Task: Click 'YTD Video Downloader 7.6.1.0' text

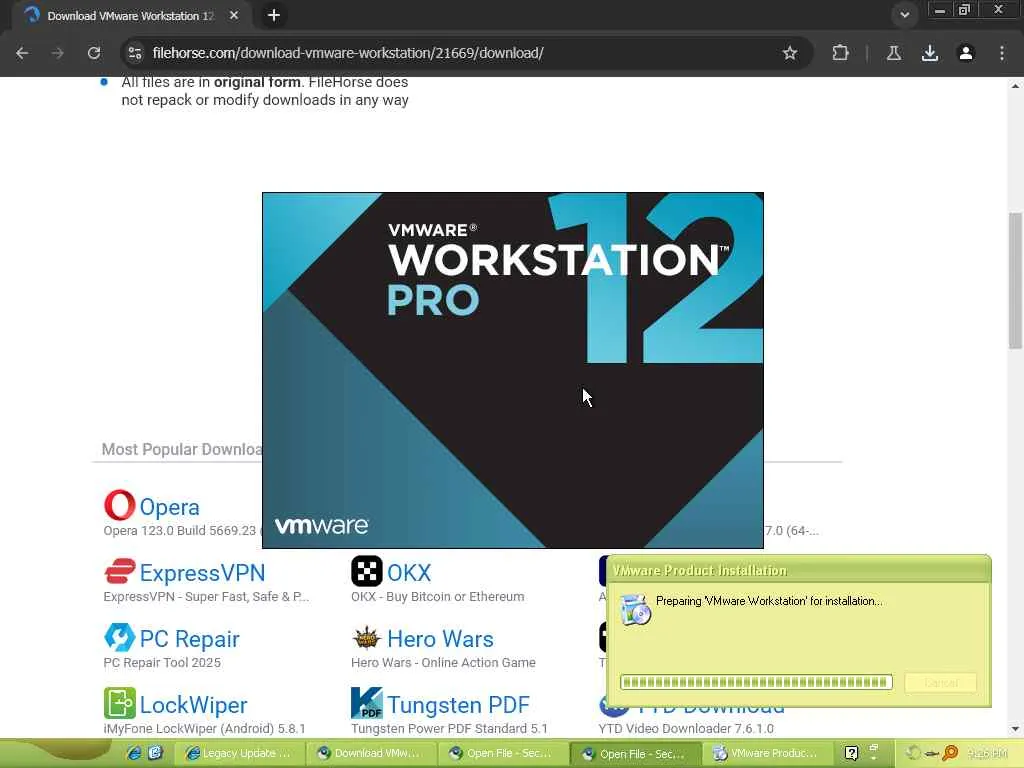Action: click(686, 728)
